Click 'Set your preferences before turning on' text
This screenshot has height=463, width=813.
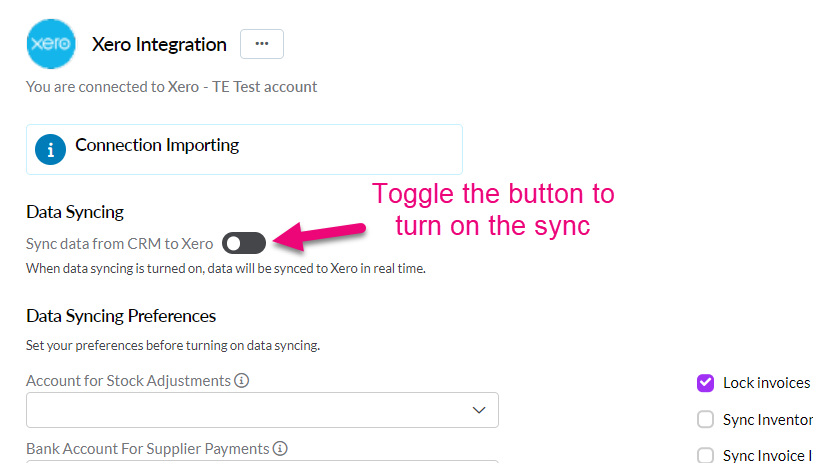pyautogui.click(x=173, y=345)
